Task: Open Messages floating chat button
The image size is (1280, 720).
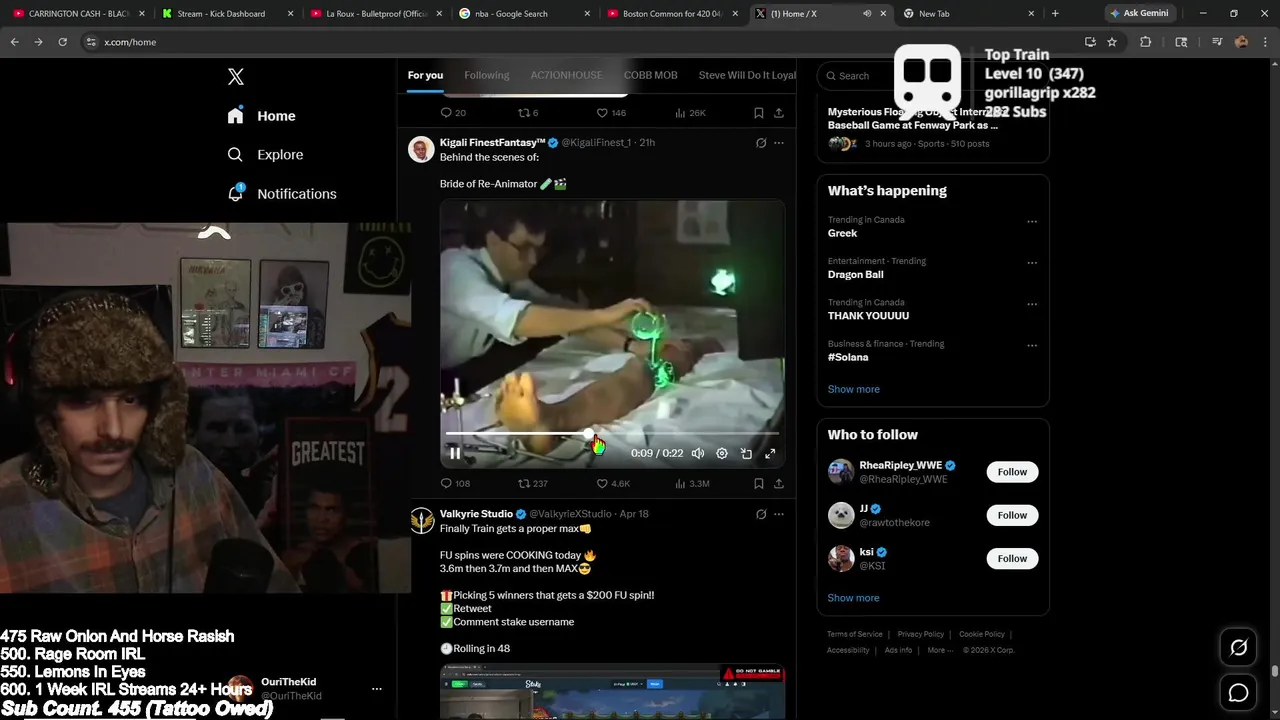Action: 1238,692
